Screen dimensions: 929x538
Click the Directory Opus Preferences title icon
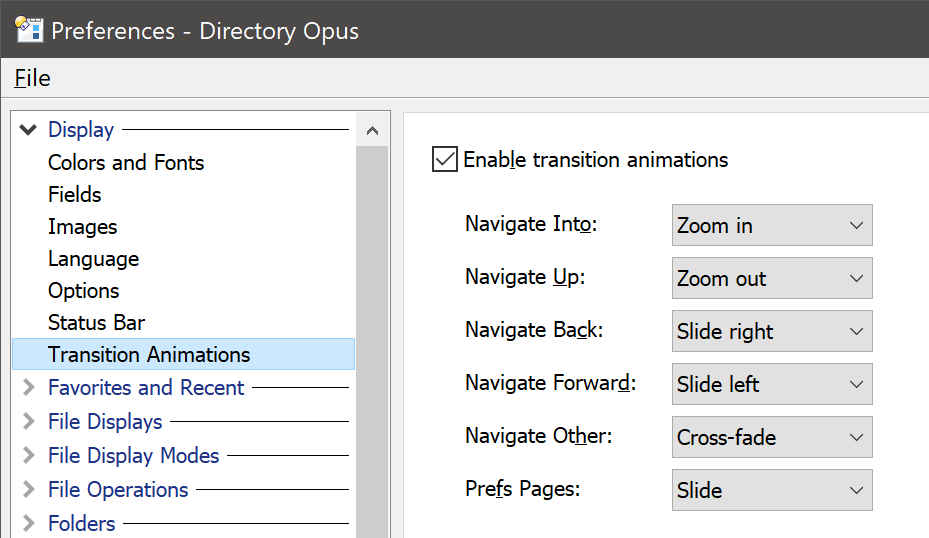(29, 30)
